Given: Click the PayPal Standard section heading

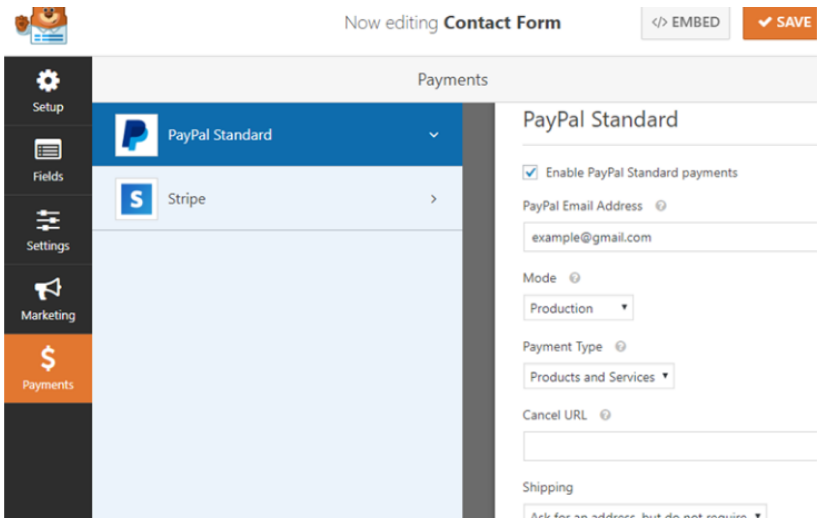Looking at the screenshot, I should tap(600, 120).
